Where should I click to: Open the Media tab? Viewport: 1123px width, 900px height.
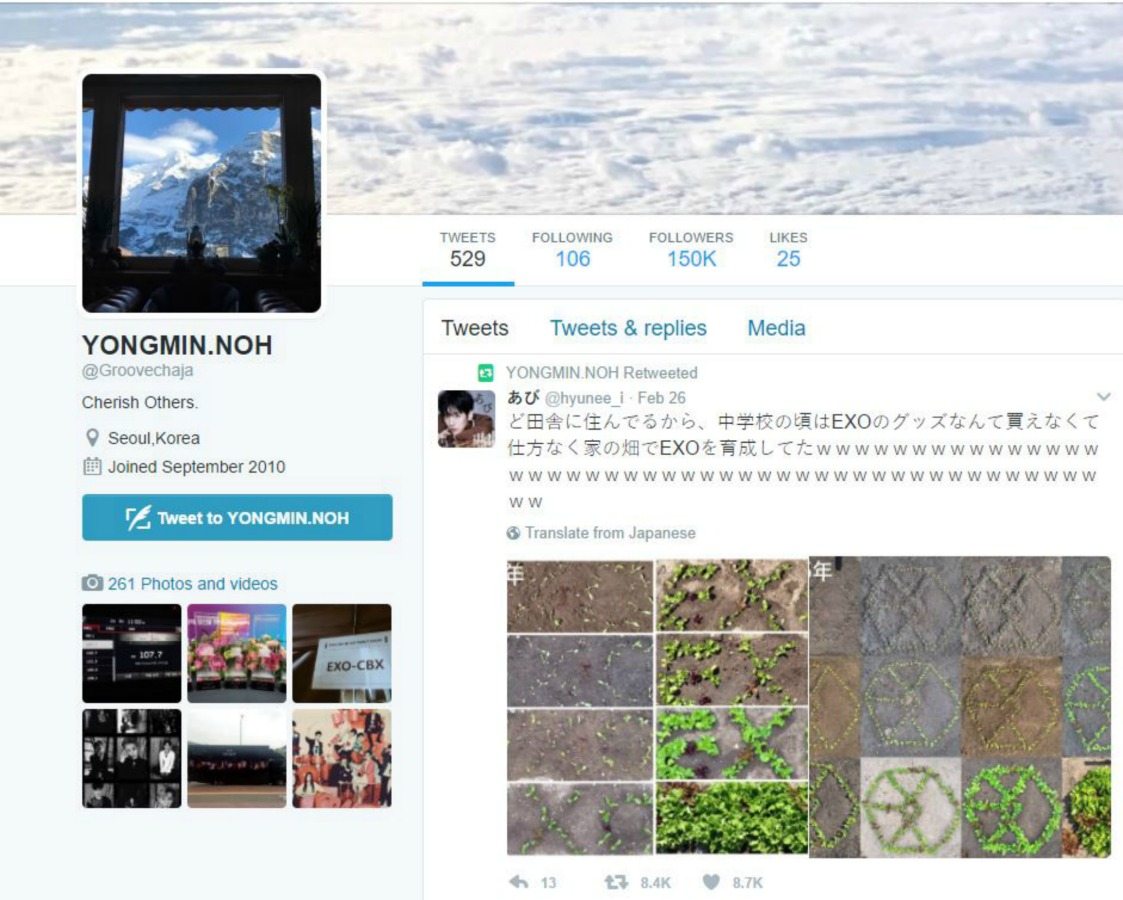click(x=776, y=328)
